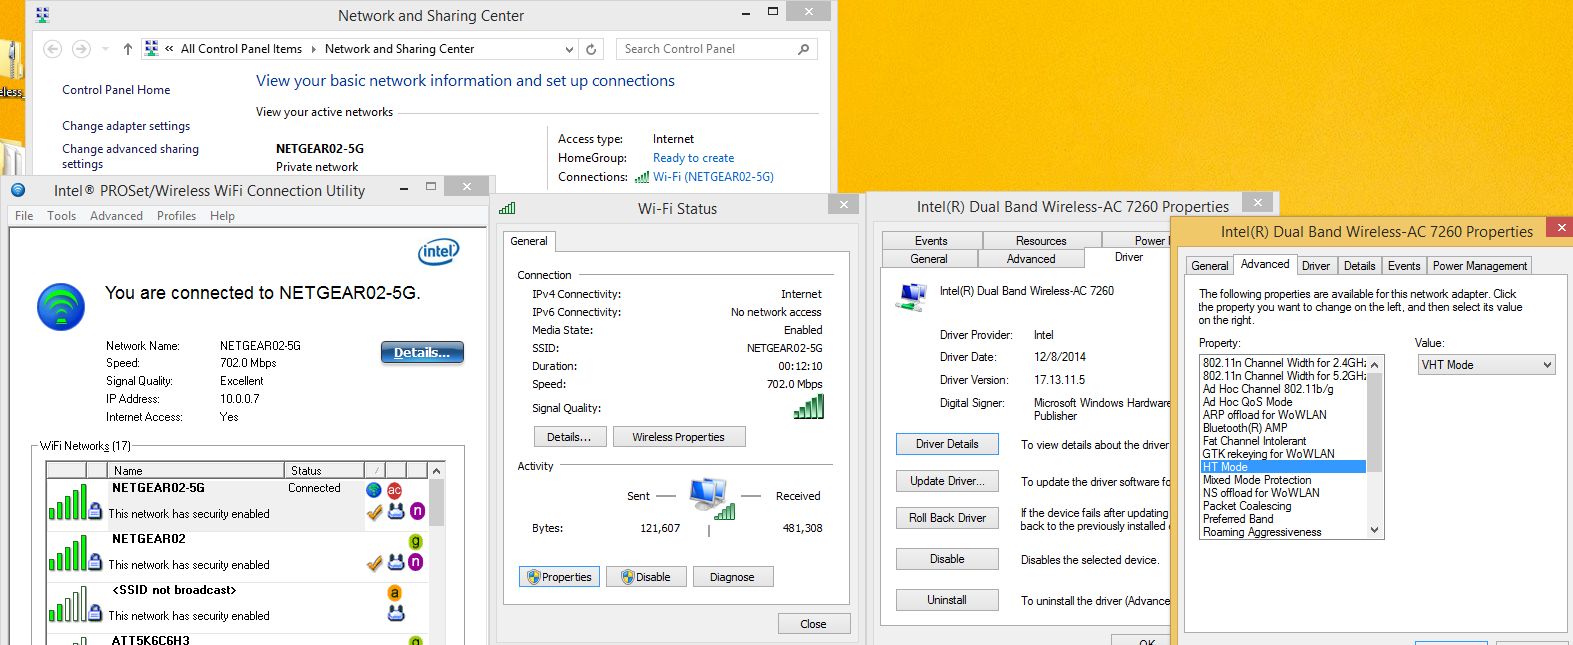This screenshot has width=1573, height=645.
Task: Click the Uninstall button on Driver tab
Action: click(x=947, y=600)
